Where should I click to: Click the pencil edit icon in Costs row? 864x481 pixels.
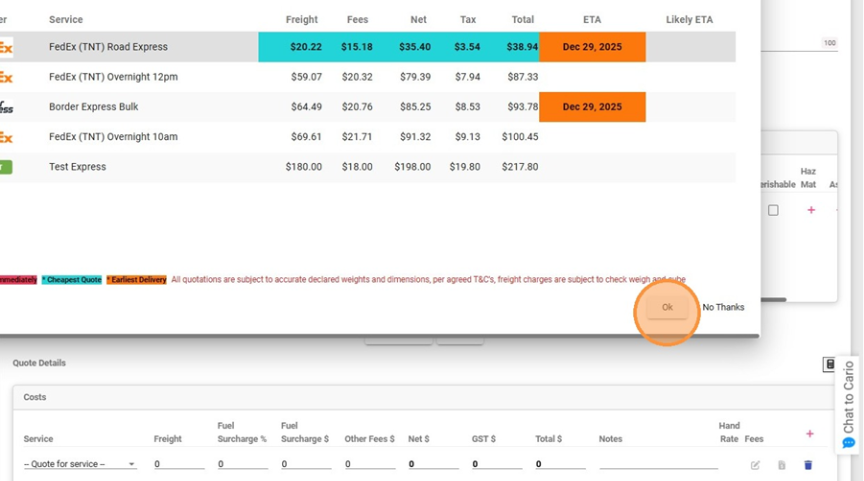(755, 465)
